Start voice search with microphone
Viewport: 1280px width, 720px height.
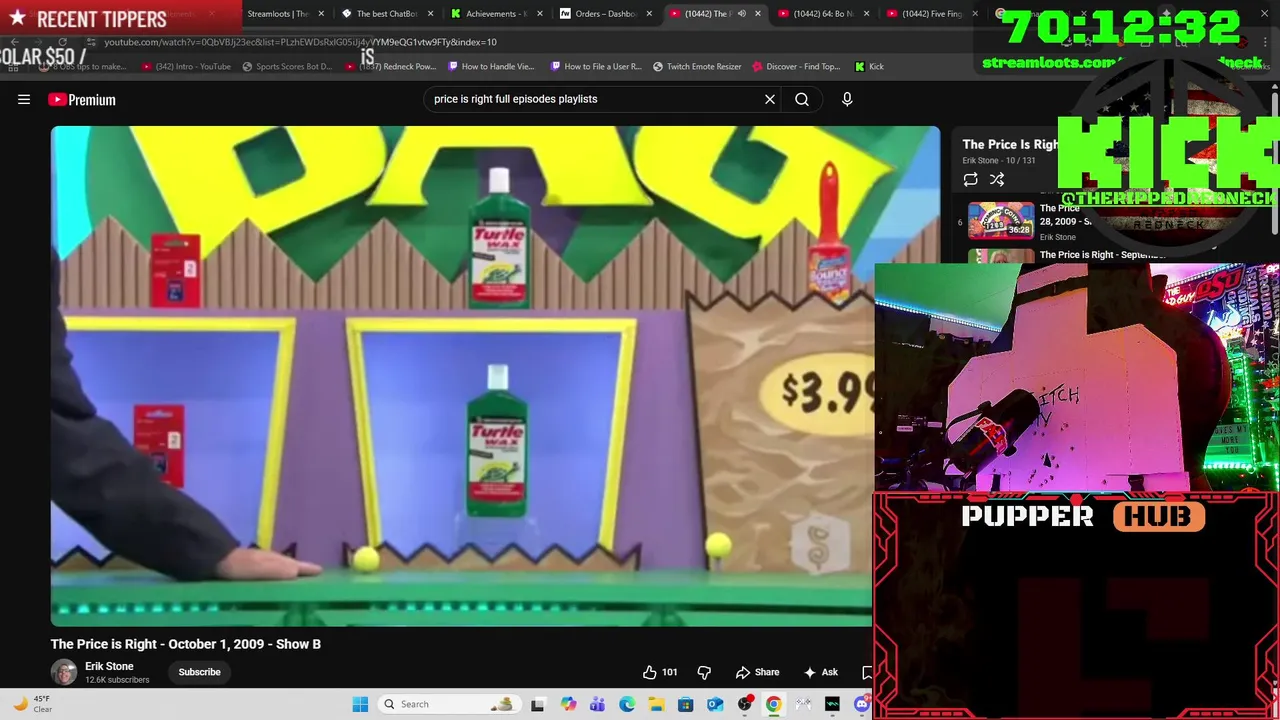[847, 99]
